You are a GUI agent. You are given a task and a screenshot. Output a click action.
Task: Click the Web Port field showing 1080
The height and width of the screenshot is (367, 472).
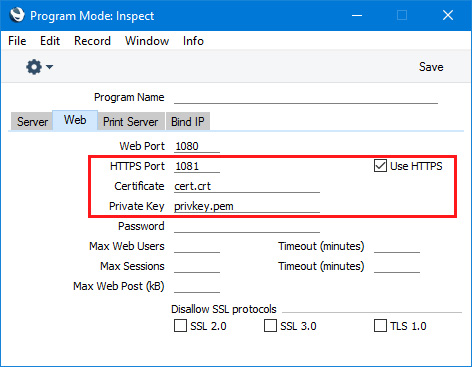coord(197,146)
